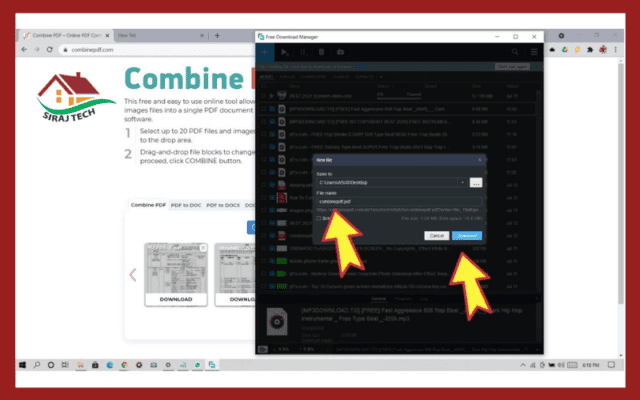640x400 pixels.
Task: Click the previous arrow beside the PDF thumbnails
Action: tap(133, 275)
